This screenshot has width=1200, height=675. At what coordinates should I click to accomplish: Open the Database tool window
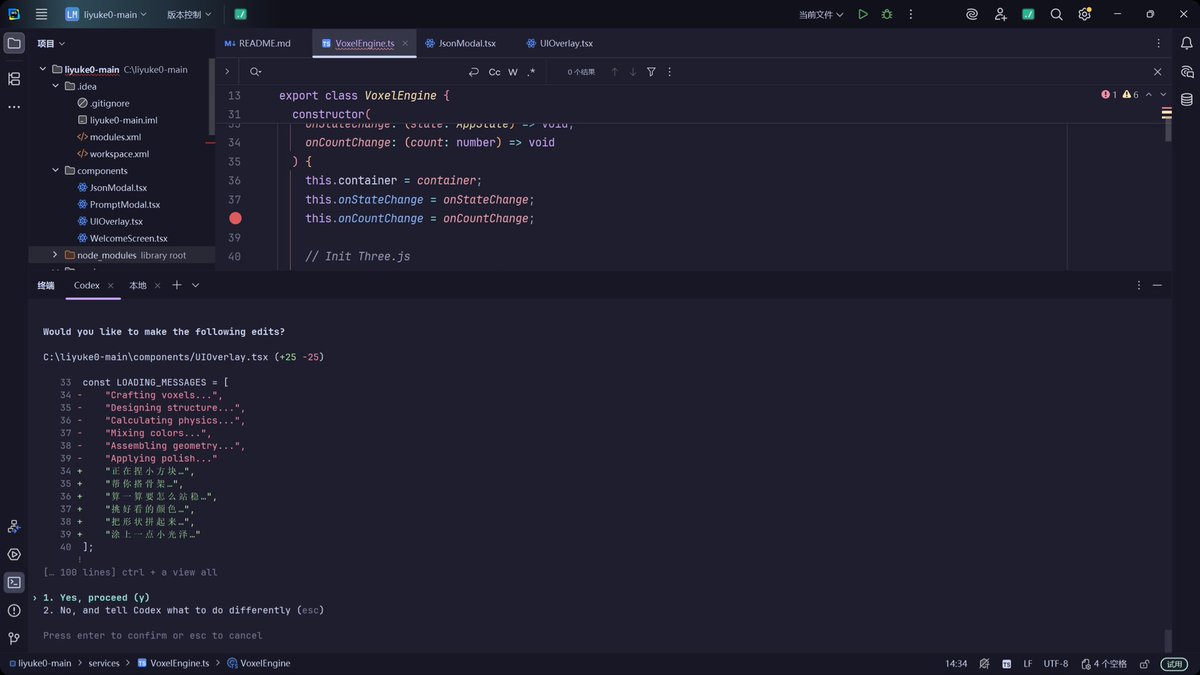[1187, 100]
